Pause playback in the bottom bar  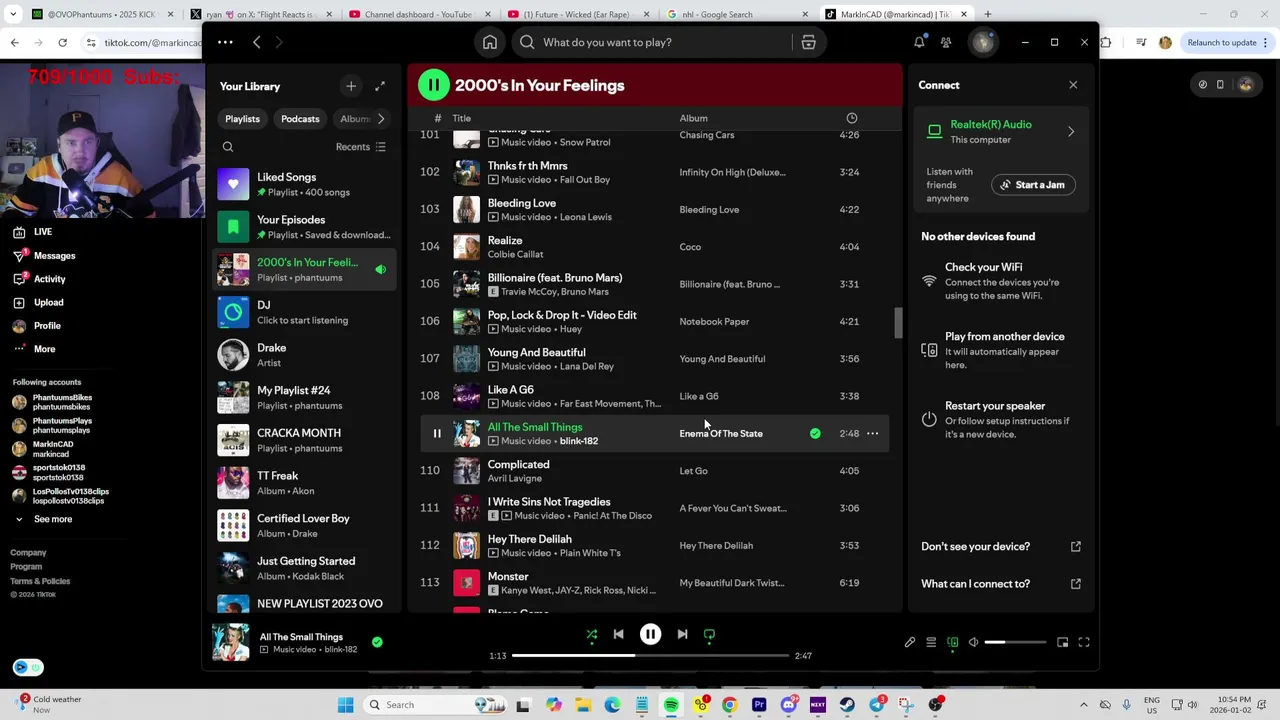click(x=650, y=634)
